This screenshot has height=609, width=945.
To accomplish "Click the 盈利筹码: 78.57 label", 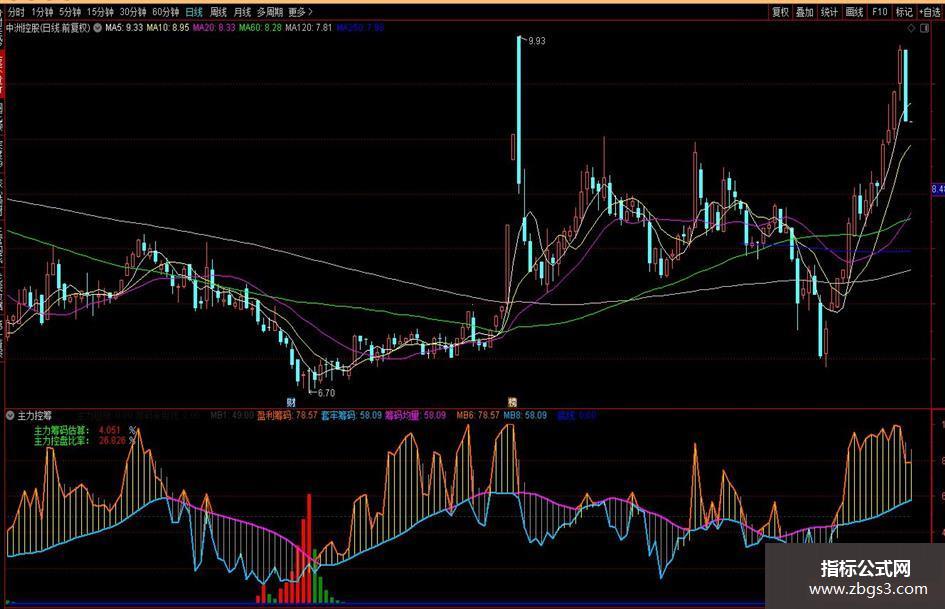I will (287, 415).
